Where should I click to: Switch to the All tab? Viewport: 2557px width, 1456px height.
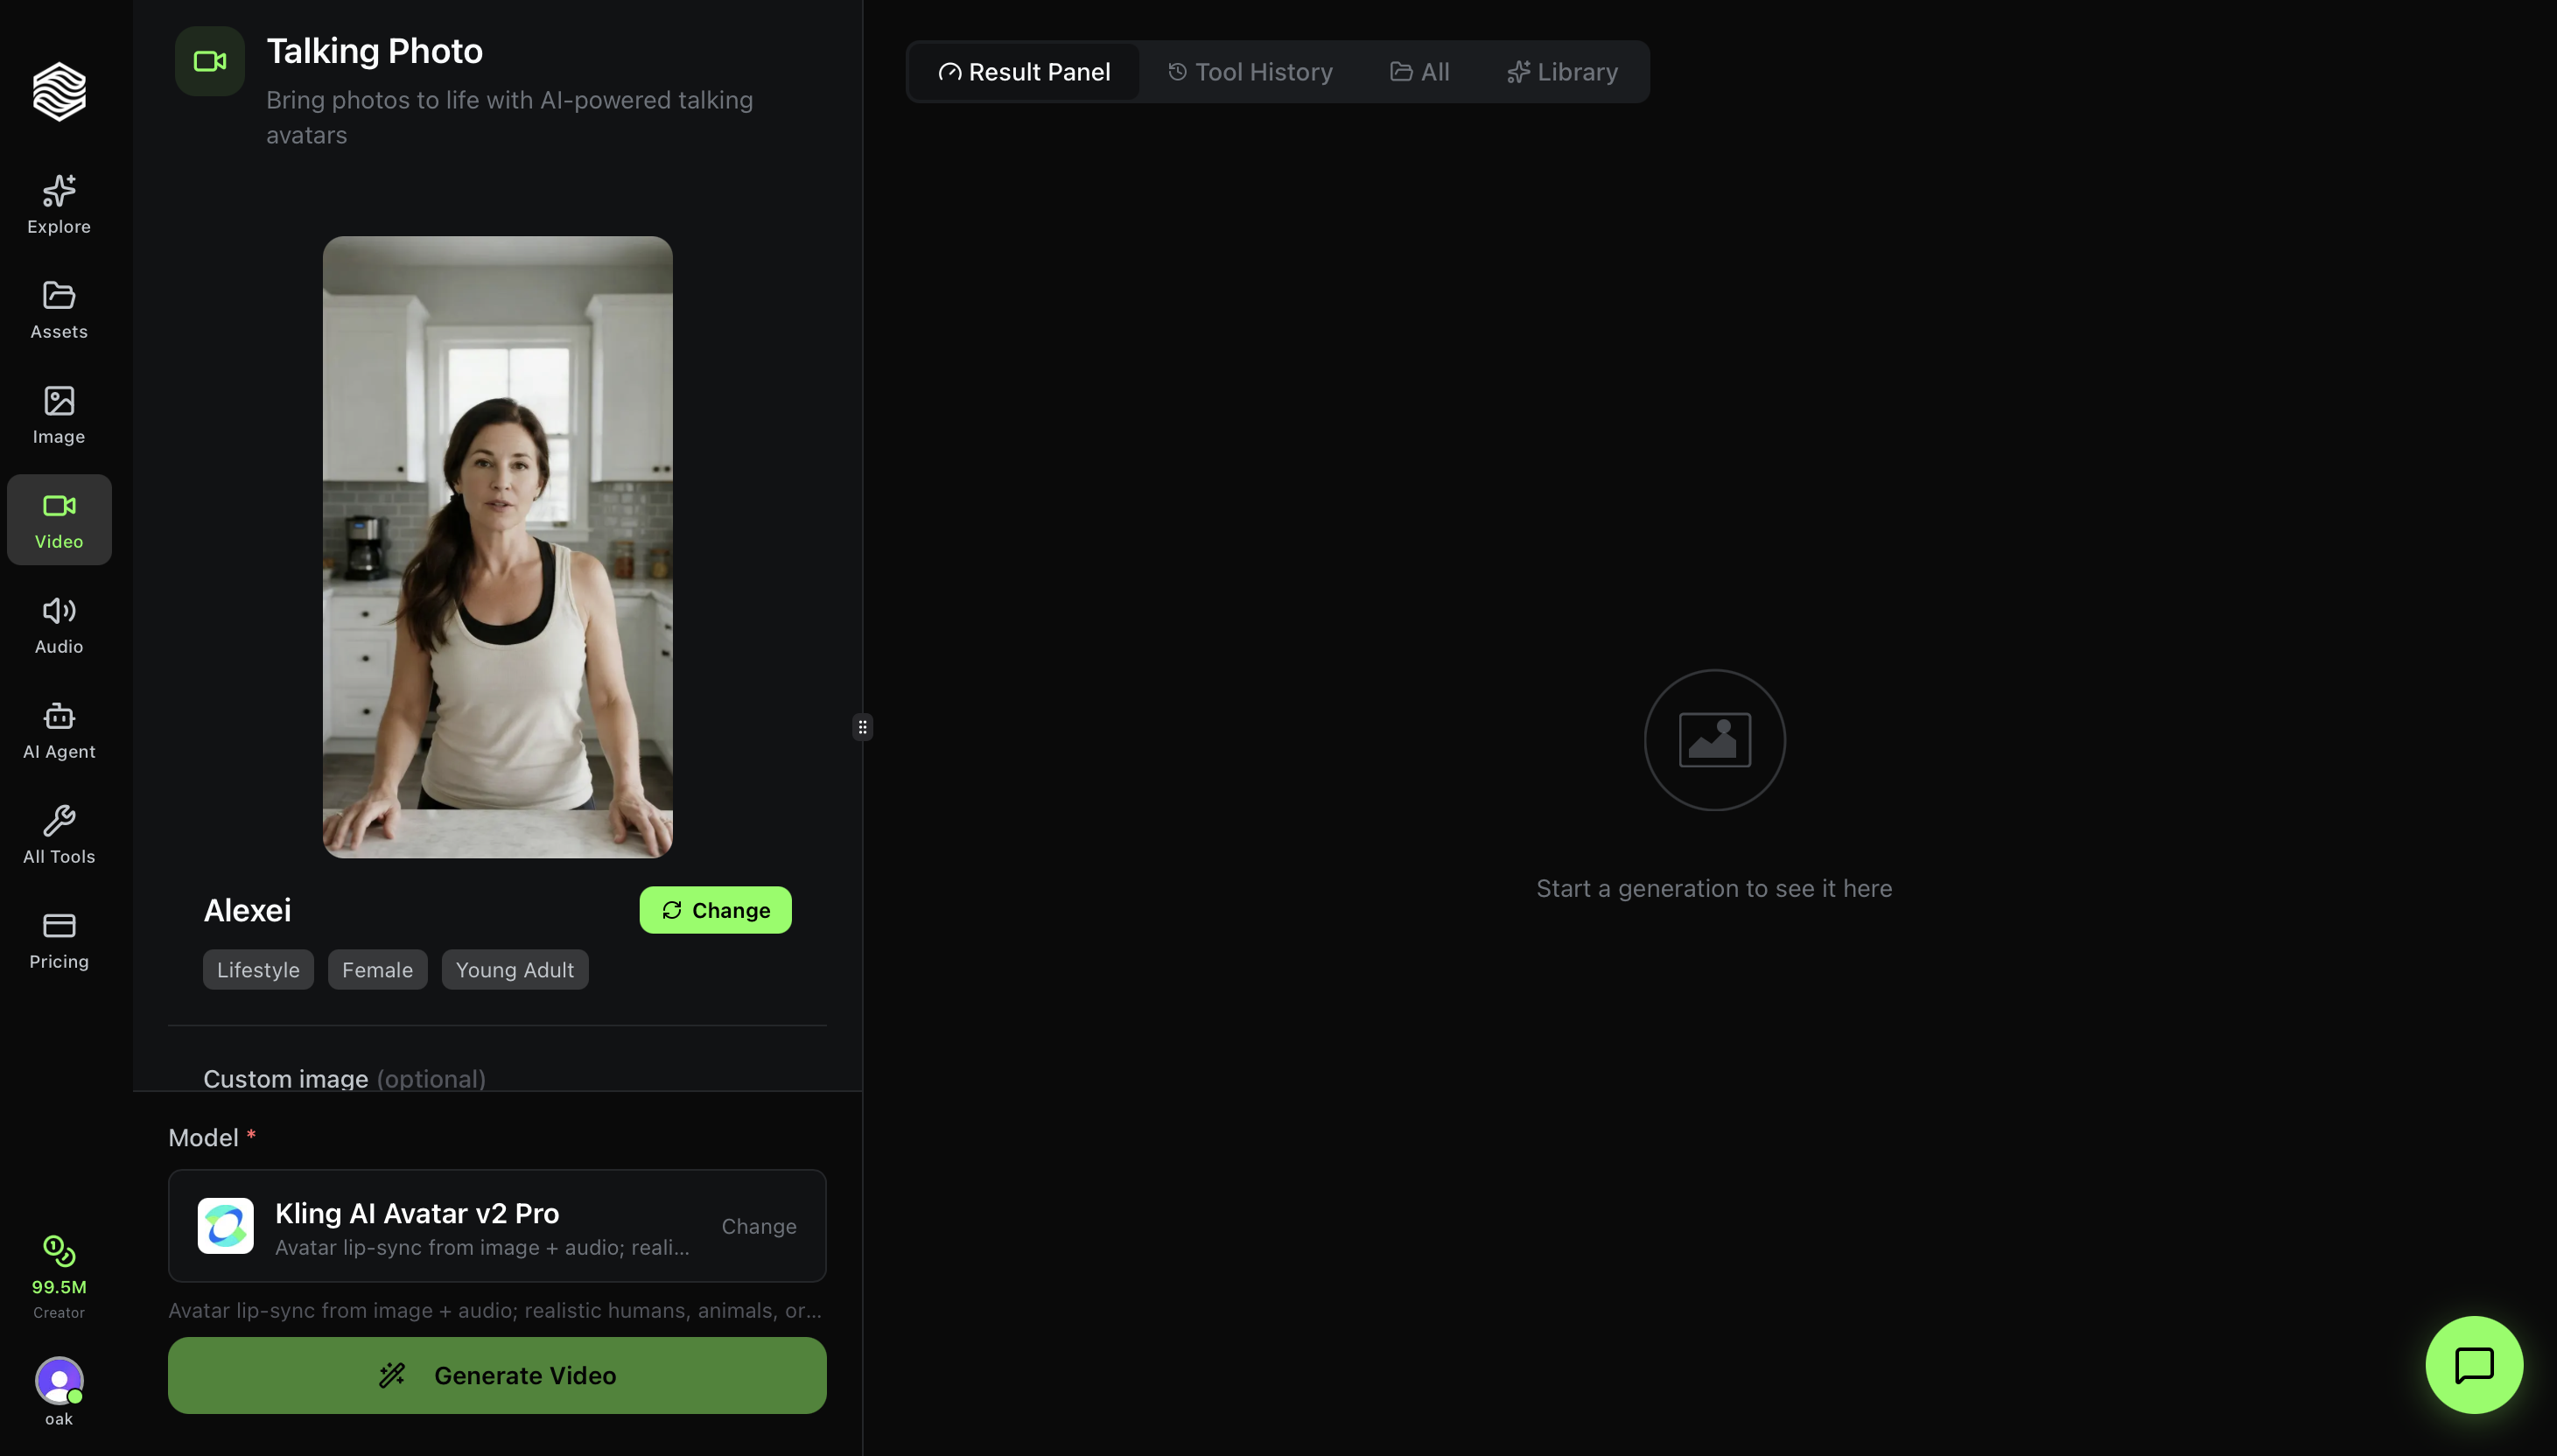coord(1419,71)
